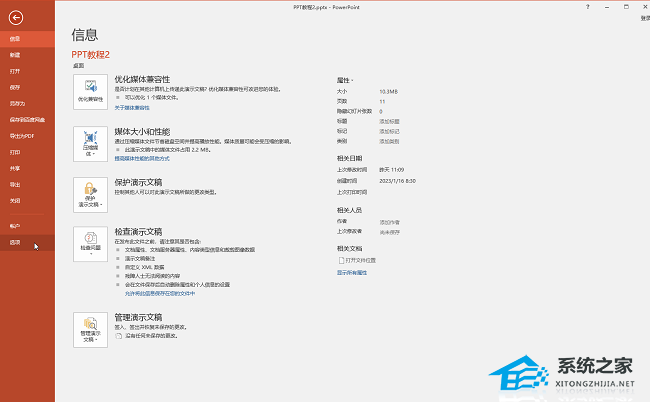Select 保存到百度网盘 in the sidebar
This screenshot has height=402, width=650.
coord(26,120)
